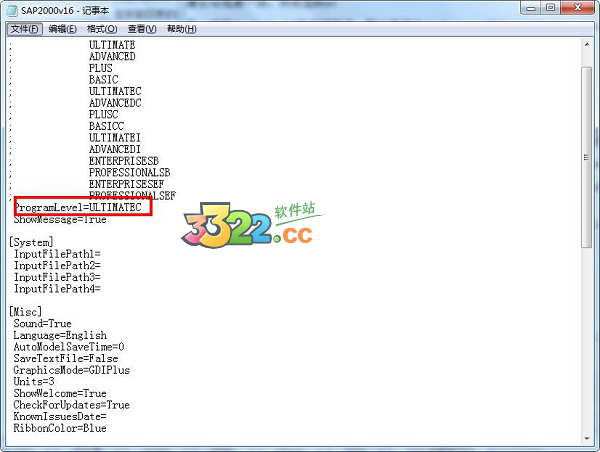This screenshot has height=452, width=600.
Task: Click the Notepad icon in title bar
Action: pos(13,10)
